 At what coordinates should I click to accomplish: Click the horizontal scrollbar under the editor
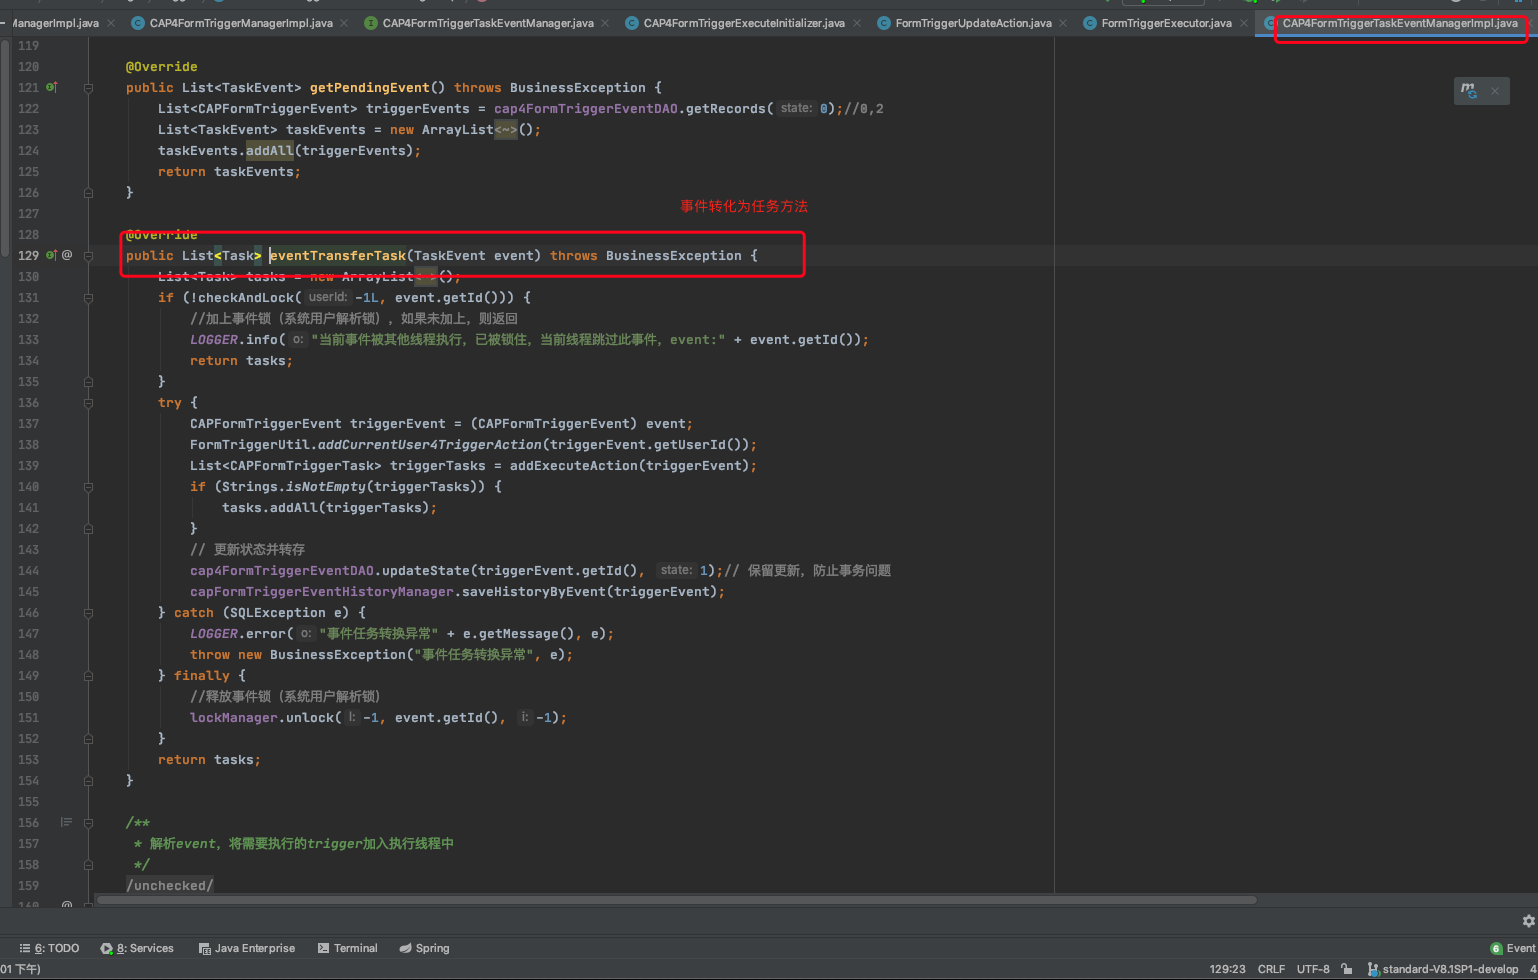click(676, 900)
